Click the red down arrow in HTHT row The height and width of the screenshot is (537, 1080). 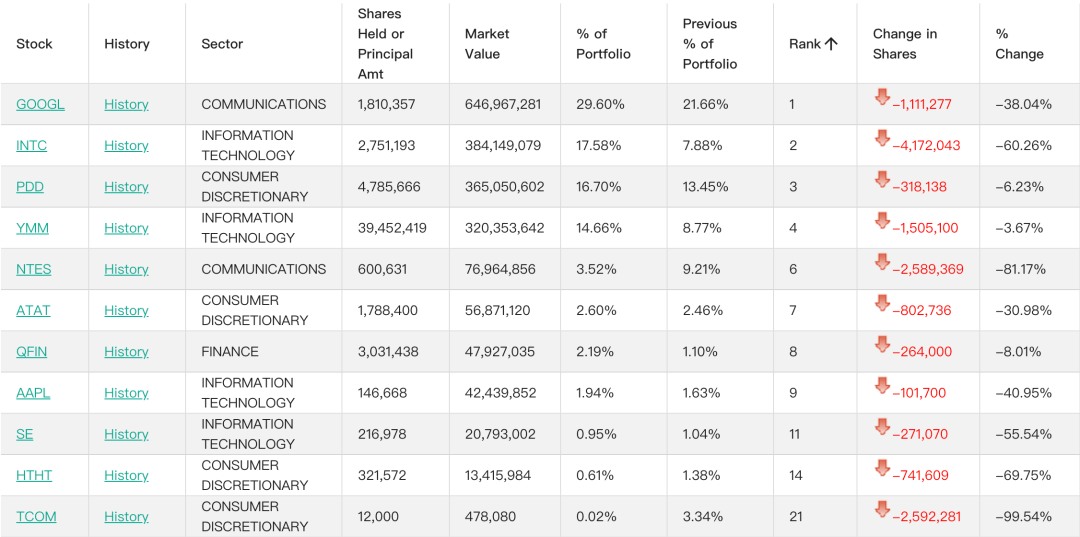click(x=882, y=469)
